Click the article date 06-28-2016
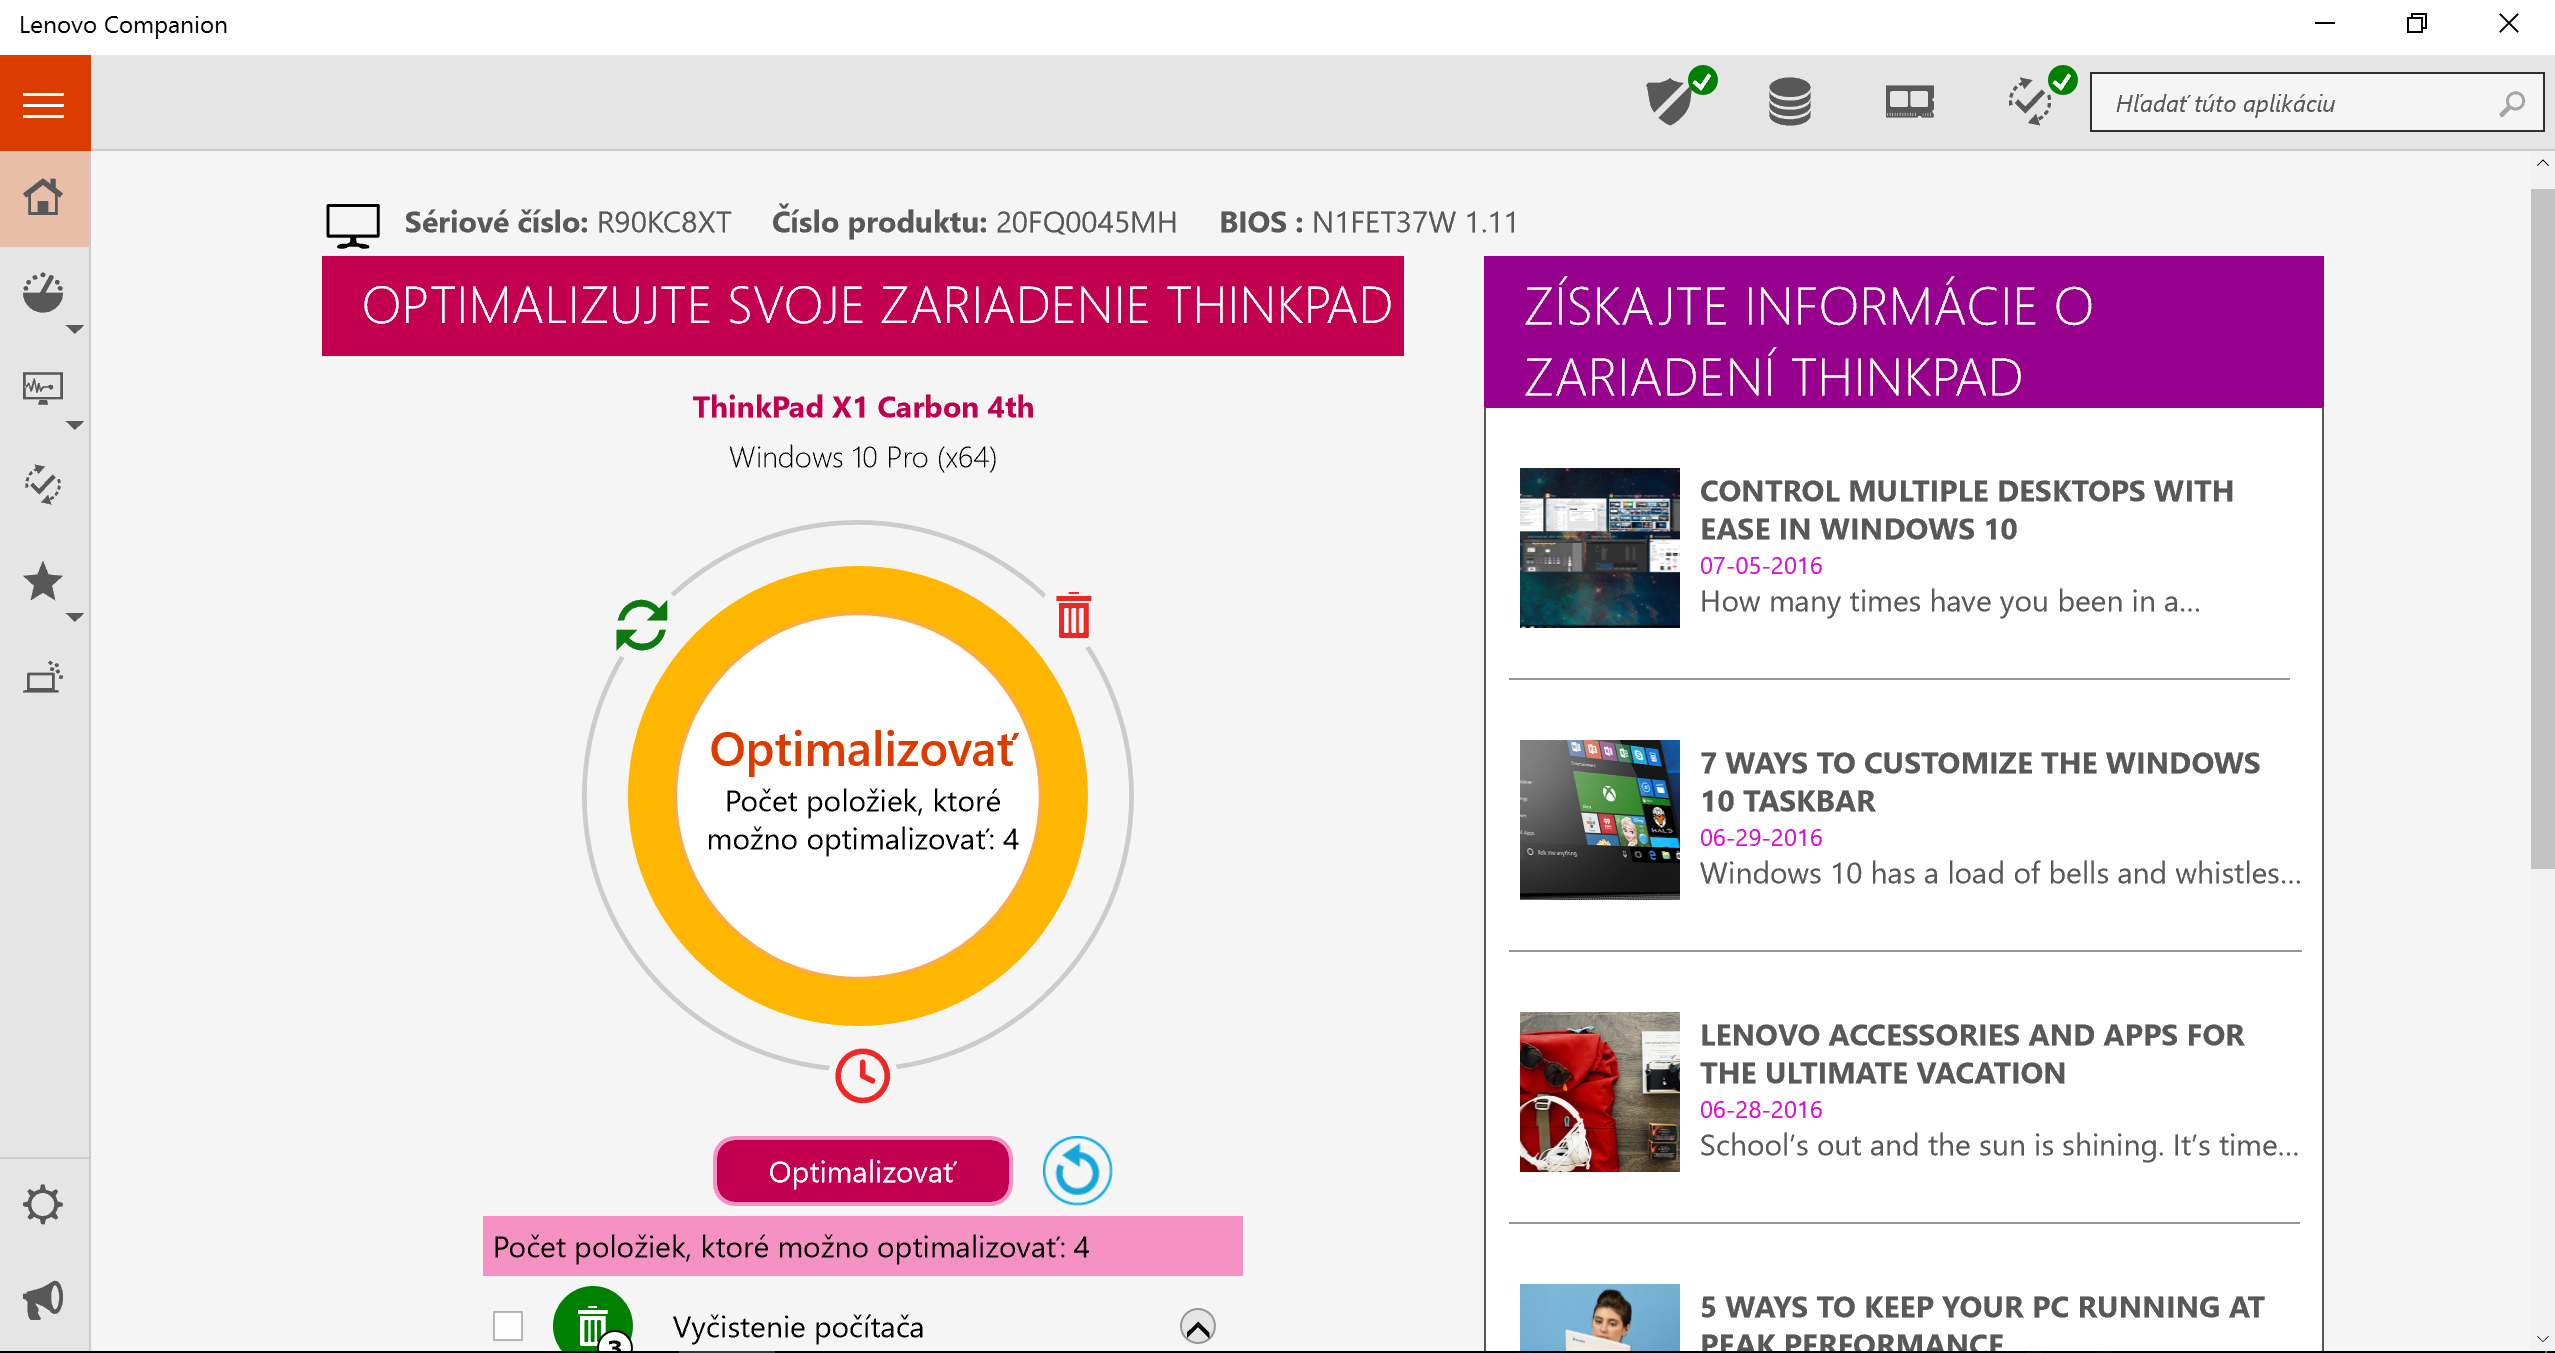Viewport: 2555px width, 1353px height. click(1761, 1109)
